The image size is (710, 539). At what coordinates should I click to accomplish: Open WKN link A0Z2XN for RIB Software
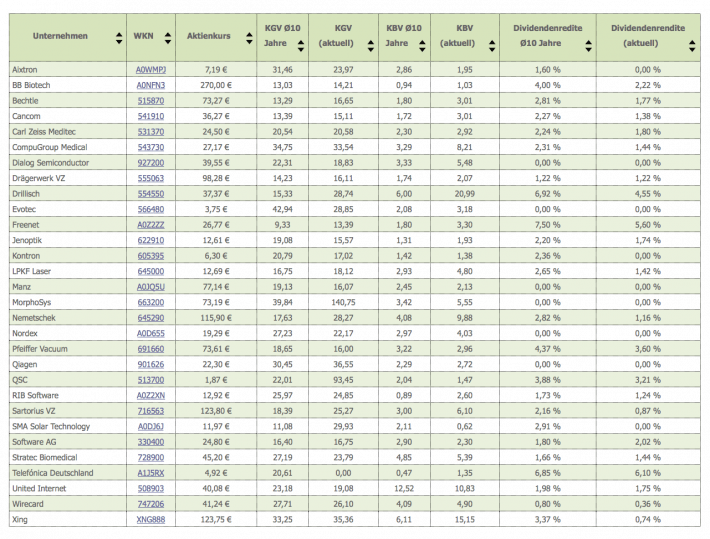tap(151, 395)
